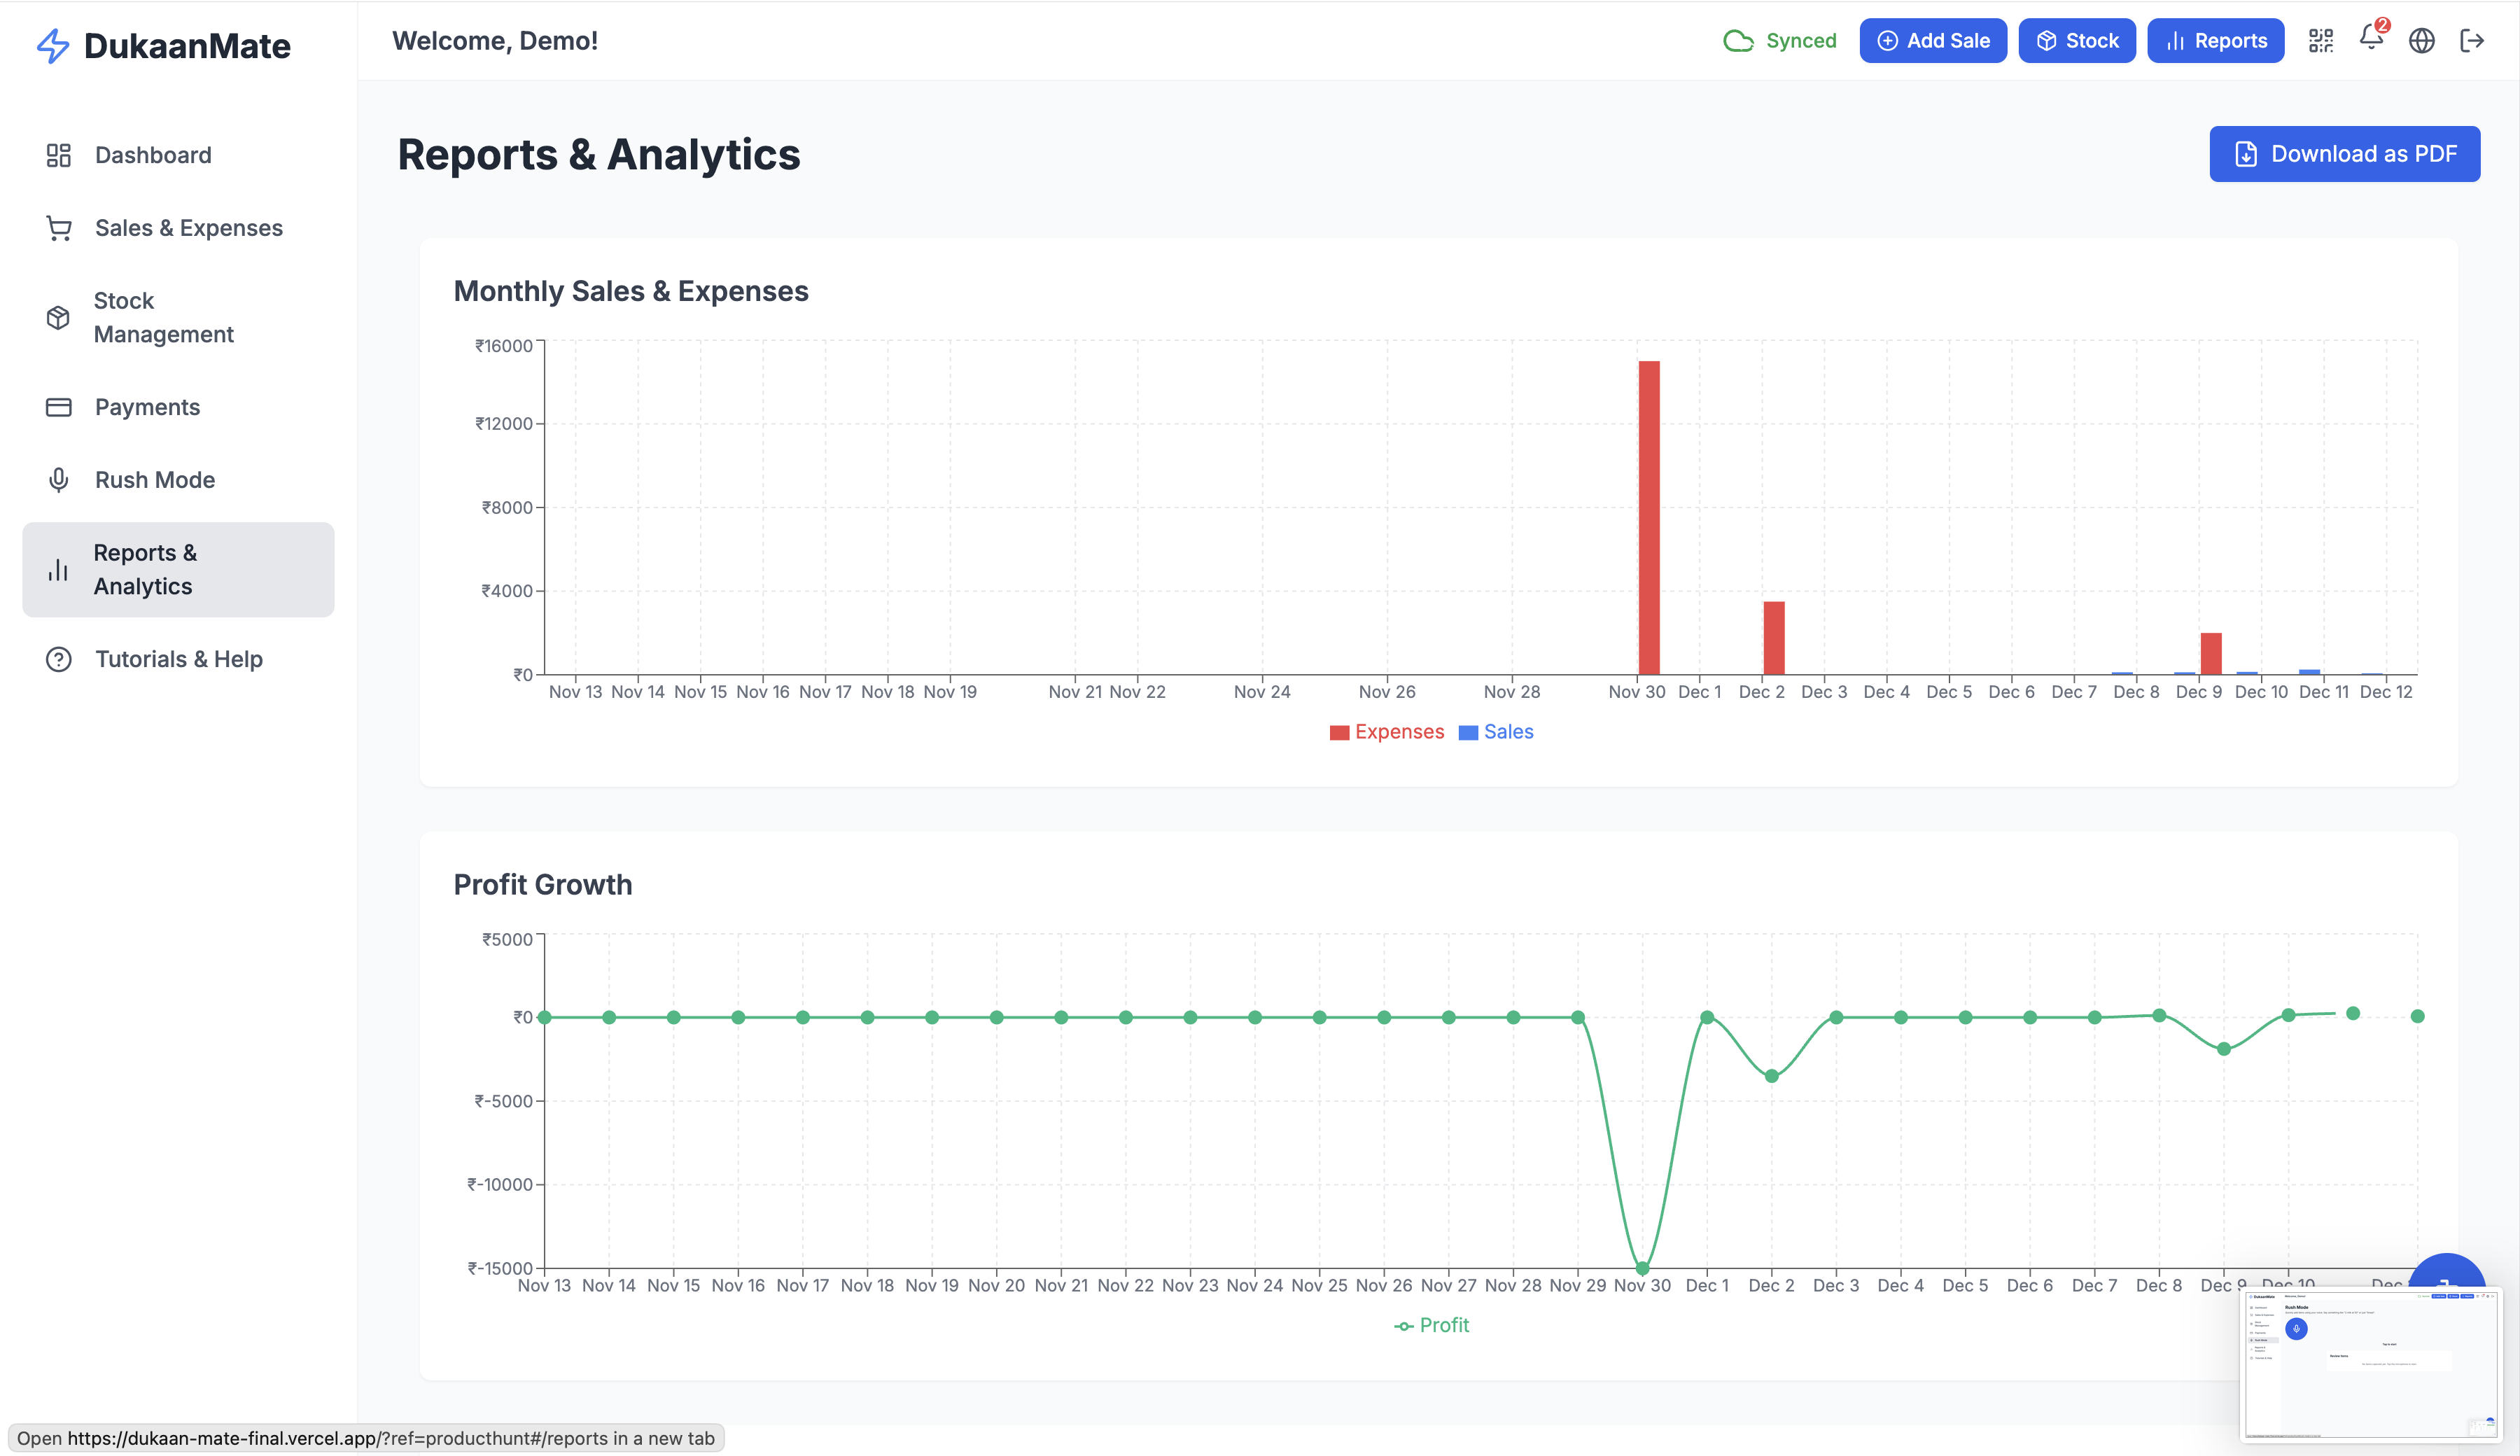Go to Stock Management page
This screenshot has width=2520, height=1456.
coord(163,318)
